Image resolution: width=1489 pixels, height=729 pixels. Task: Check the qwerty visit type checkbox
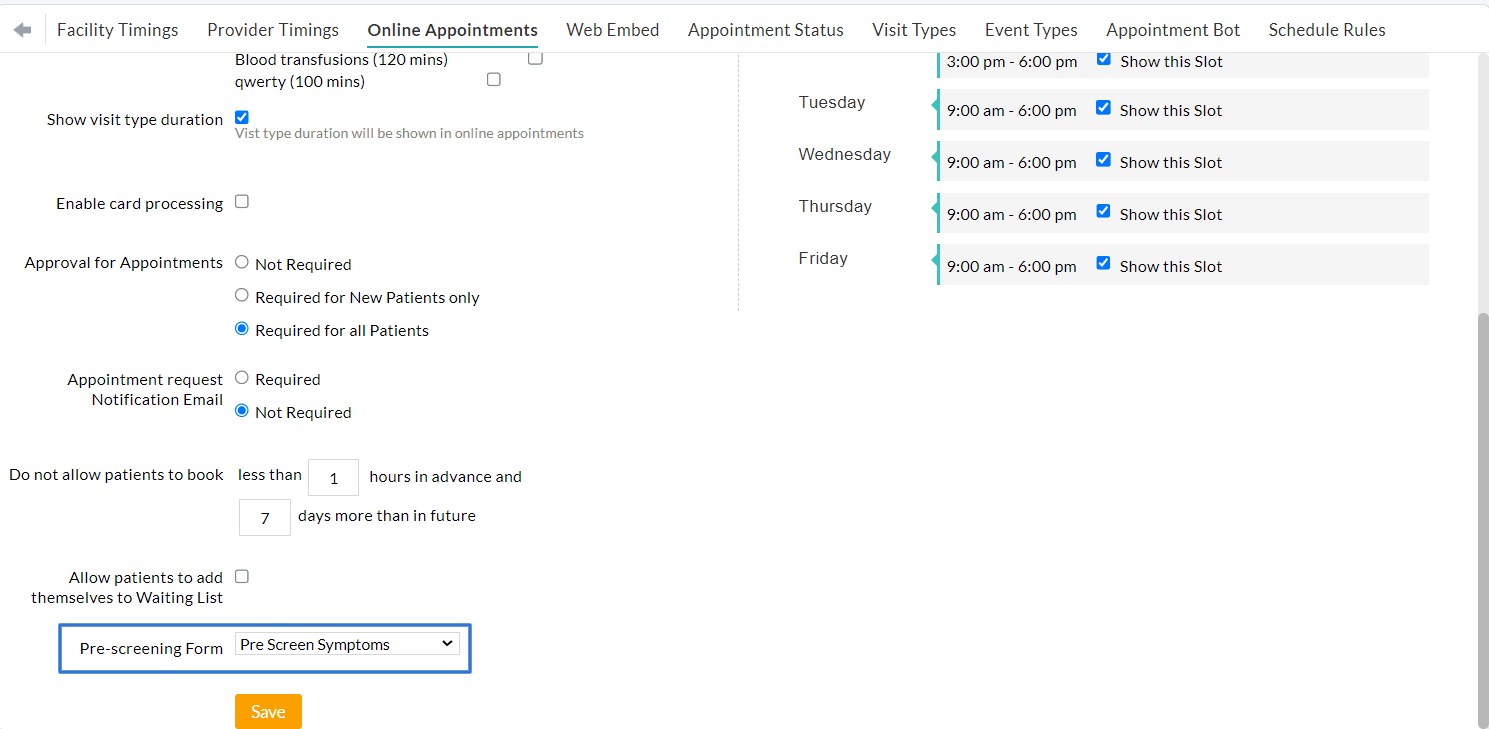pos(493,78)
